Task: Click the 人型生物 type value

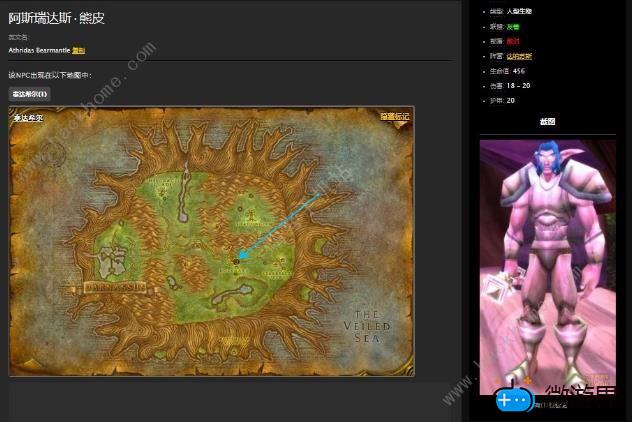Action: point(519,11)
